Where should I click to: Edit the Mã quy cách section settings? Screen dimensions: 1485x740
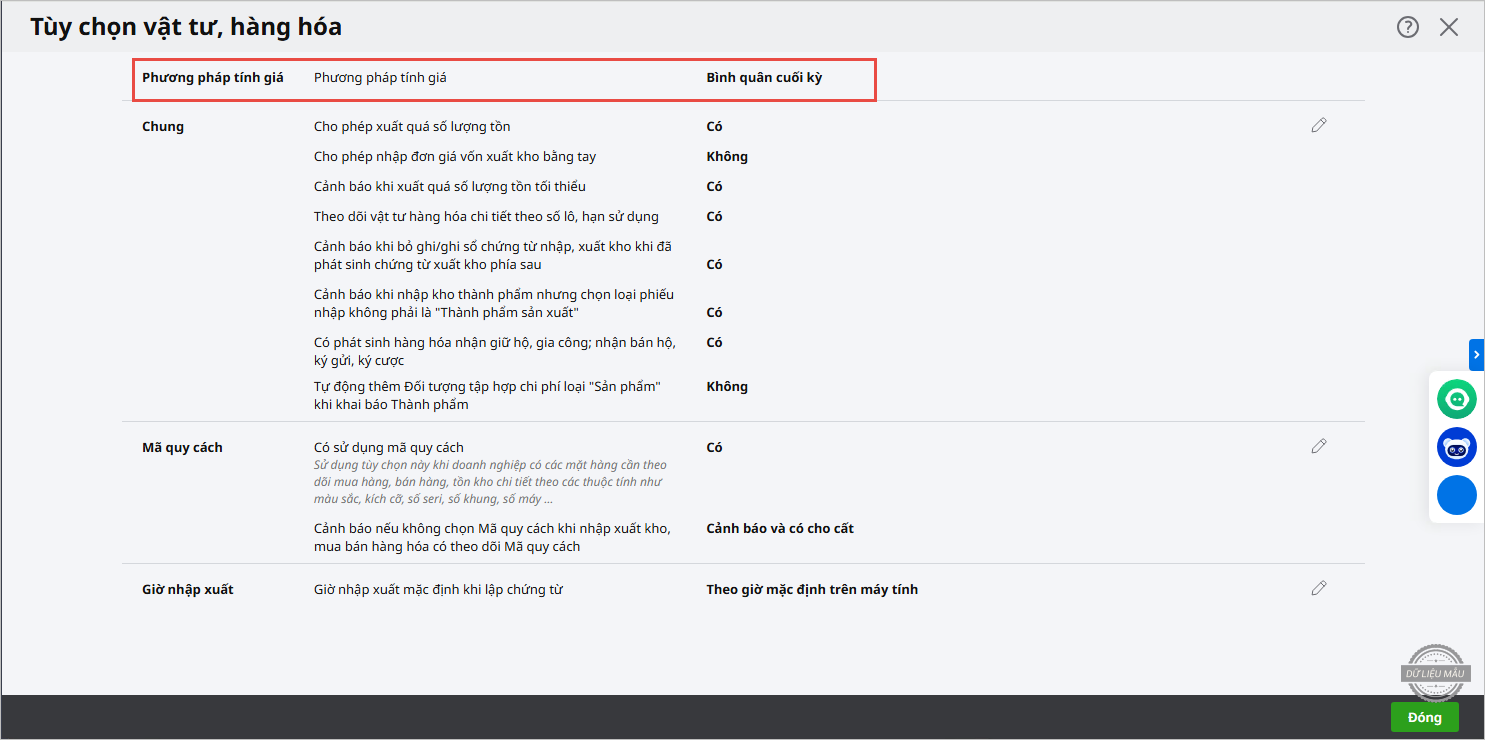point(1319,447)
